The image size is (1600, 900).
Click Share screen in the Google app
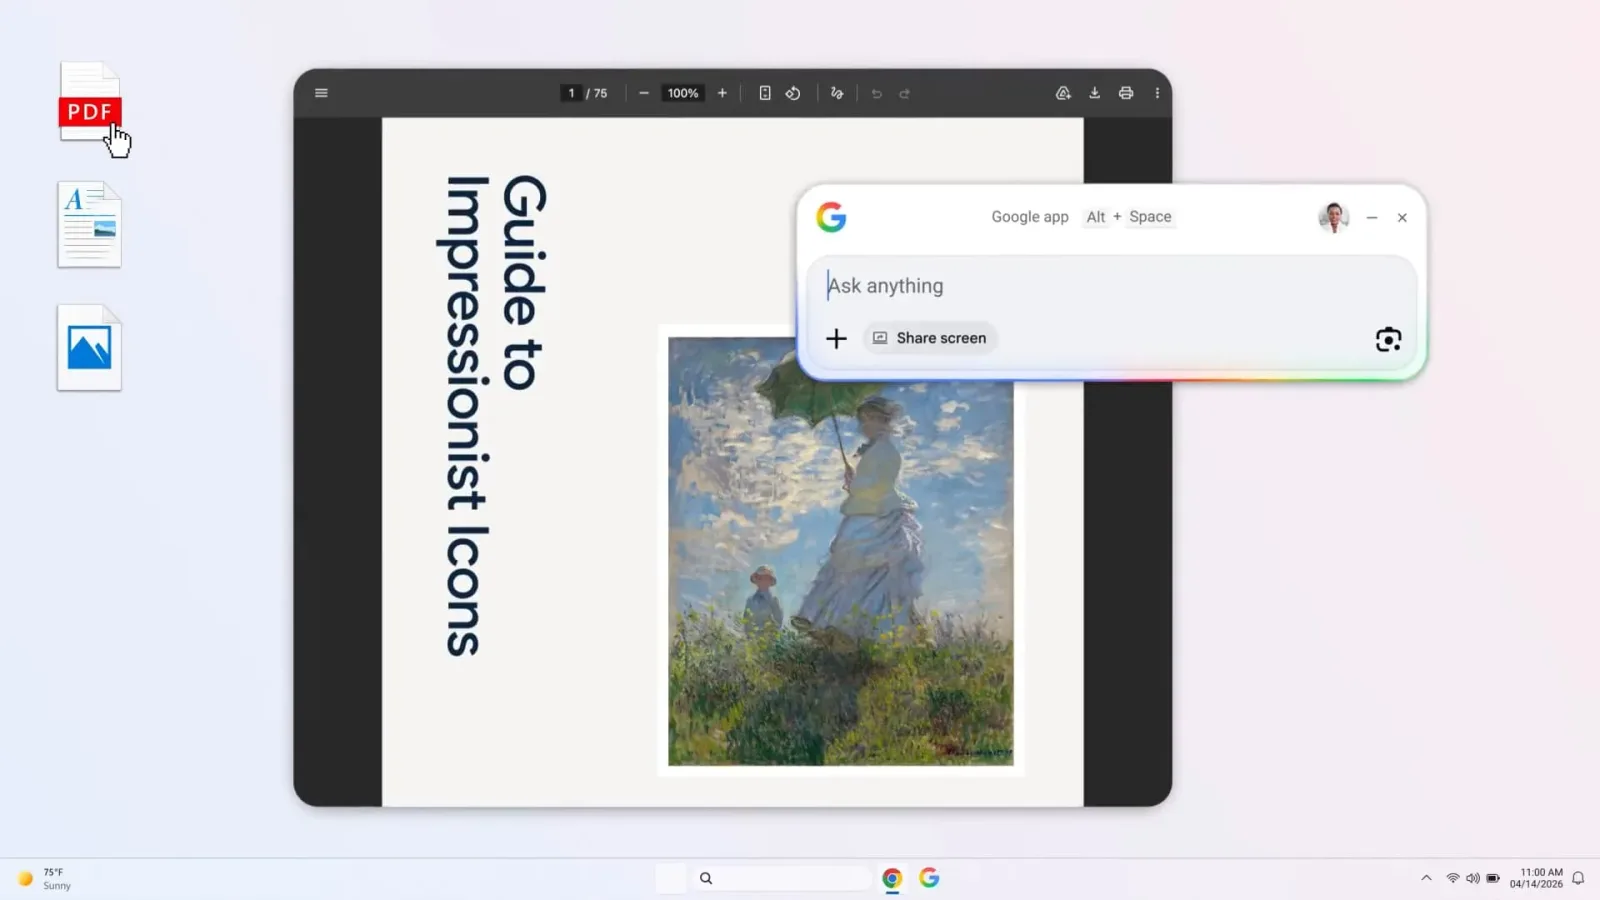coord(929,338)
